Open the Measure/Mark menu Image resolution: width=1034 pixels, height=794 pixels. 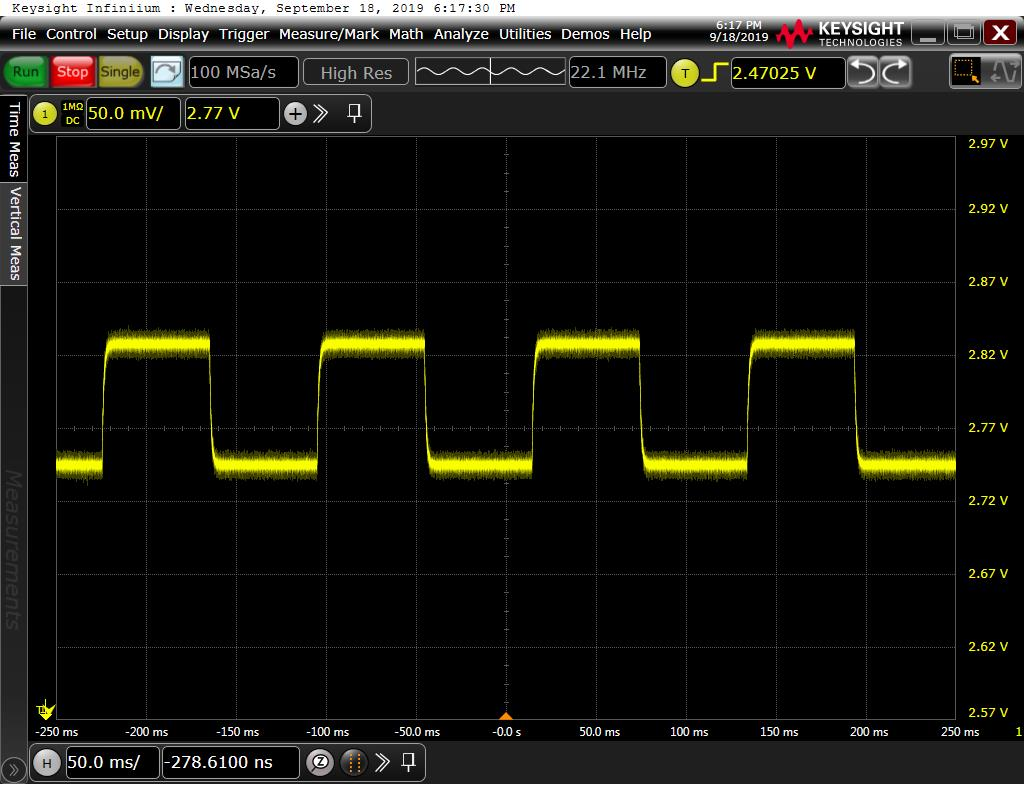click(328, 34)
